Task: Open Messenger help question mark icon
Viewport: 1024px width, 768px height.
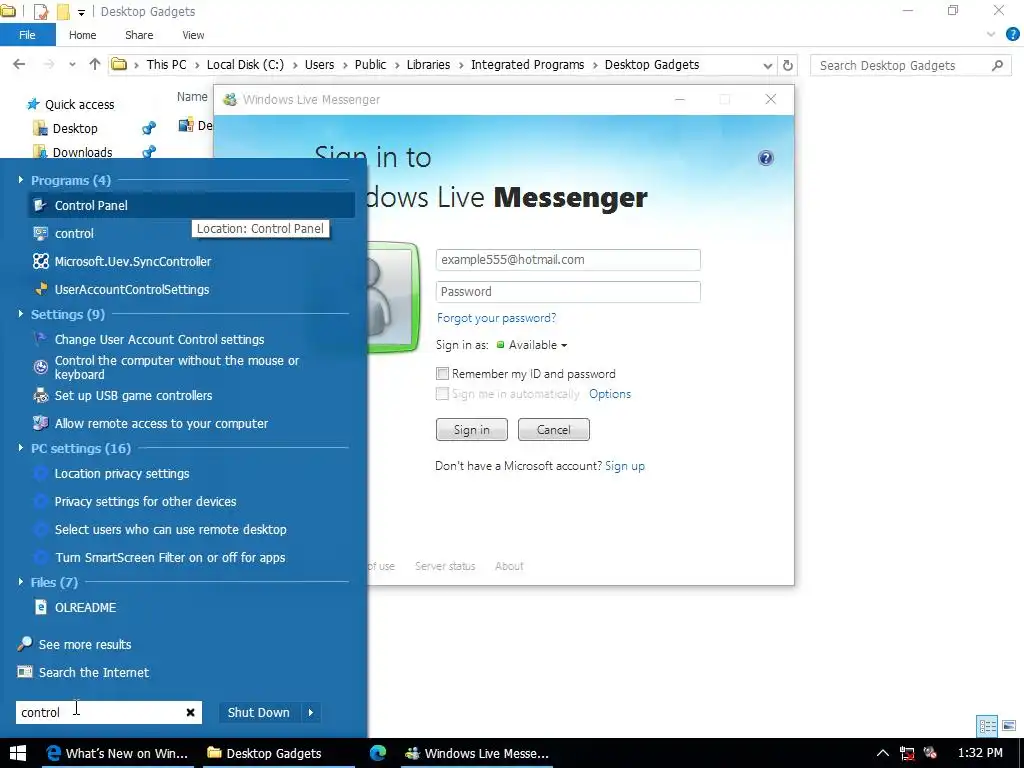Action: [x=765, y=158]
